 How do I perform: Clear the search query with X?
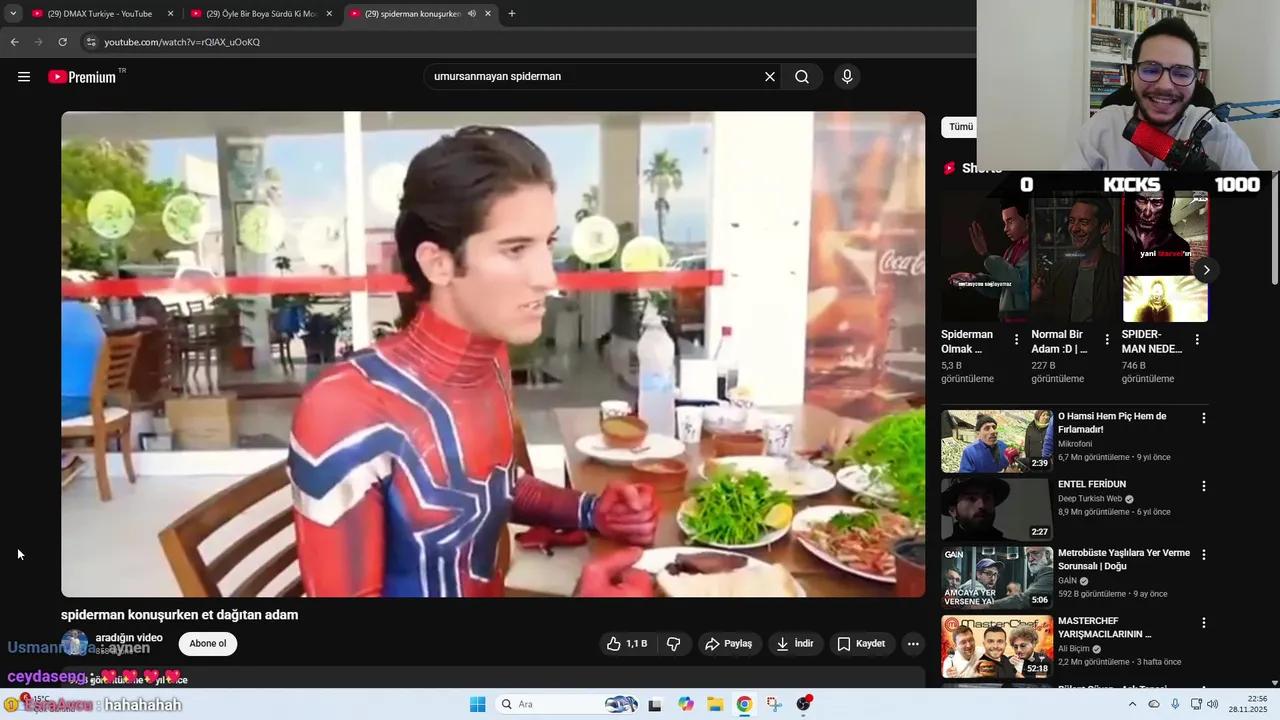[x=770, y=77]
